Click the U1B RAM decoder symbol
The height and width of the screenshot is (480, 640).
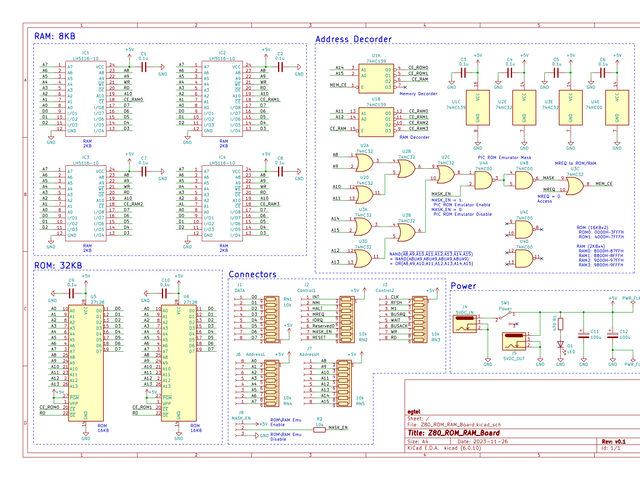pos(376,120)
